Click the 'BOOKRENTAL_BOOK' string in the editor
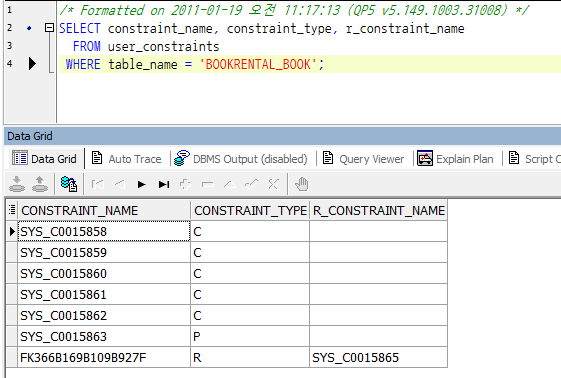 pos(258,64)
